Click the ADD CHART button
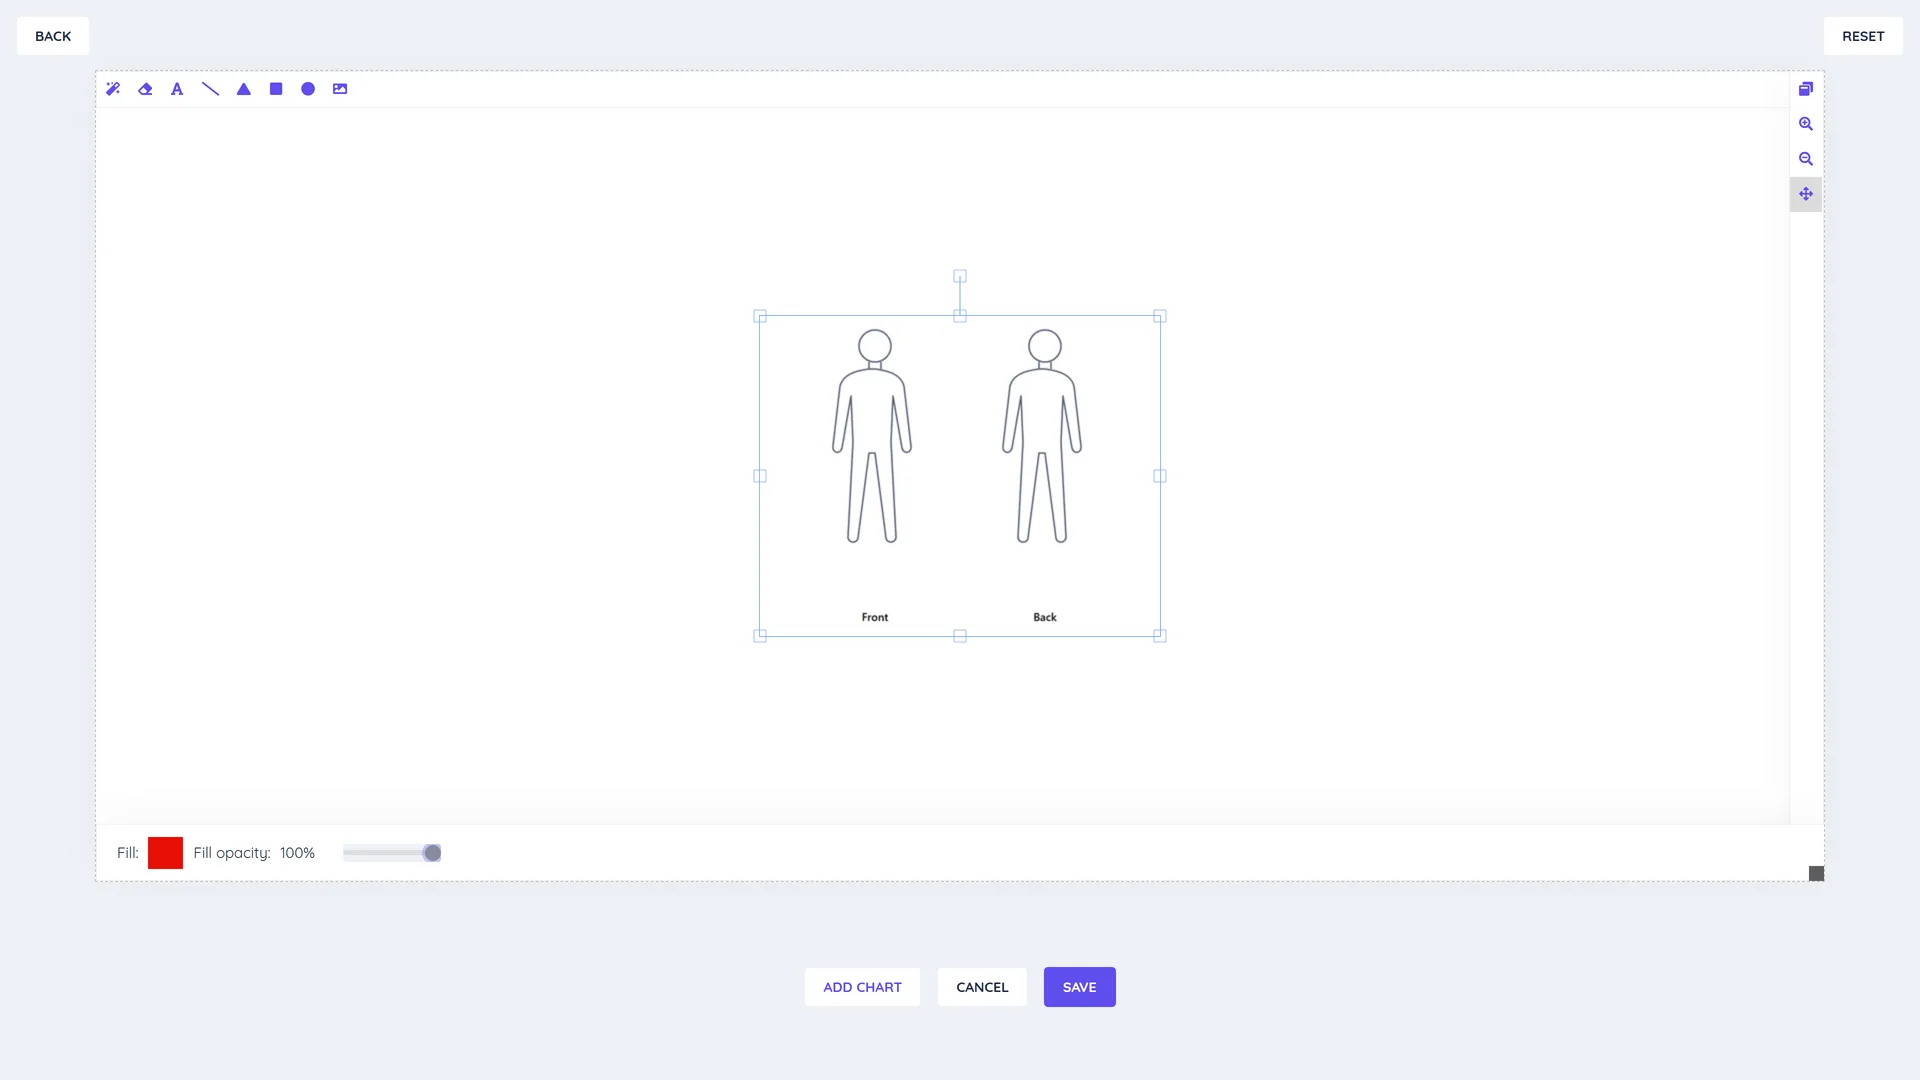 862,987
